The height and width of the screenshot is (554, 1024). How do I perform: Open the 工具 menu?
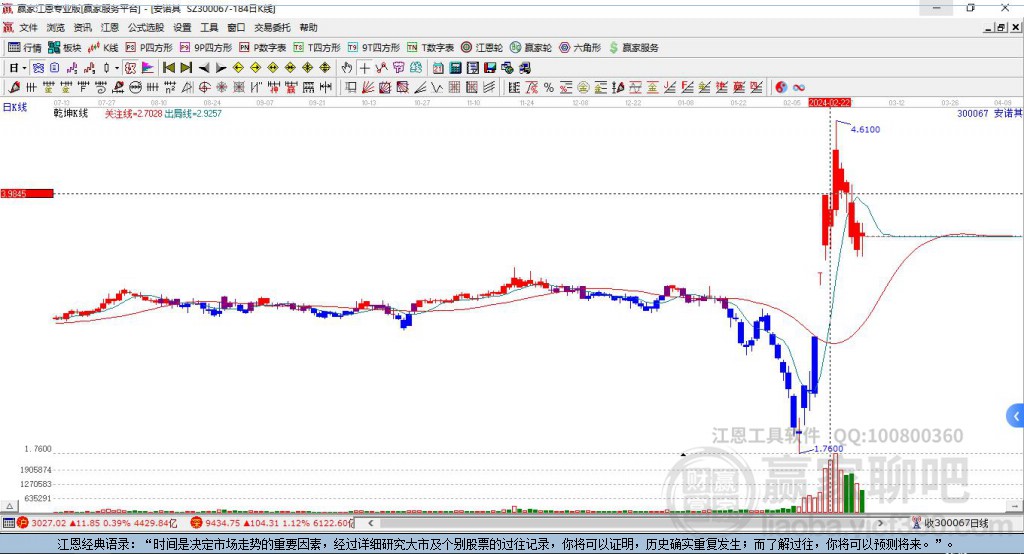209,27
